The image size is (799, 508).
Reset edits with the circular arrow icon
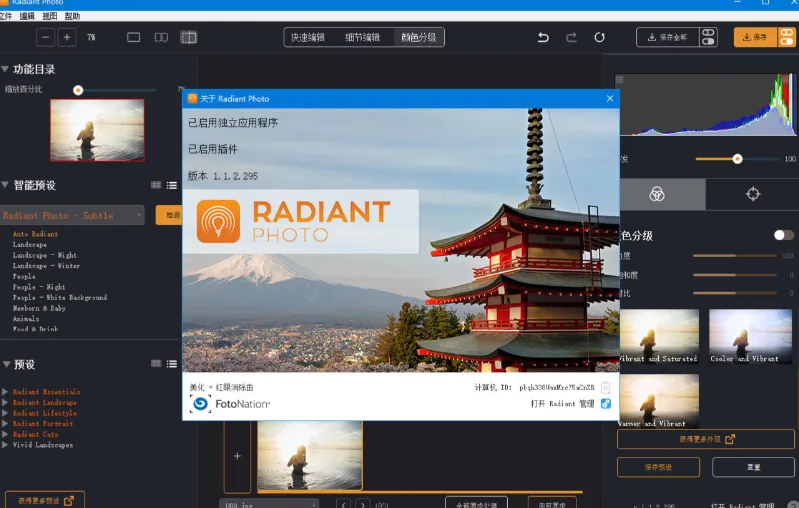(x=599, y=37)
